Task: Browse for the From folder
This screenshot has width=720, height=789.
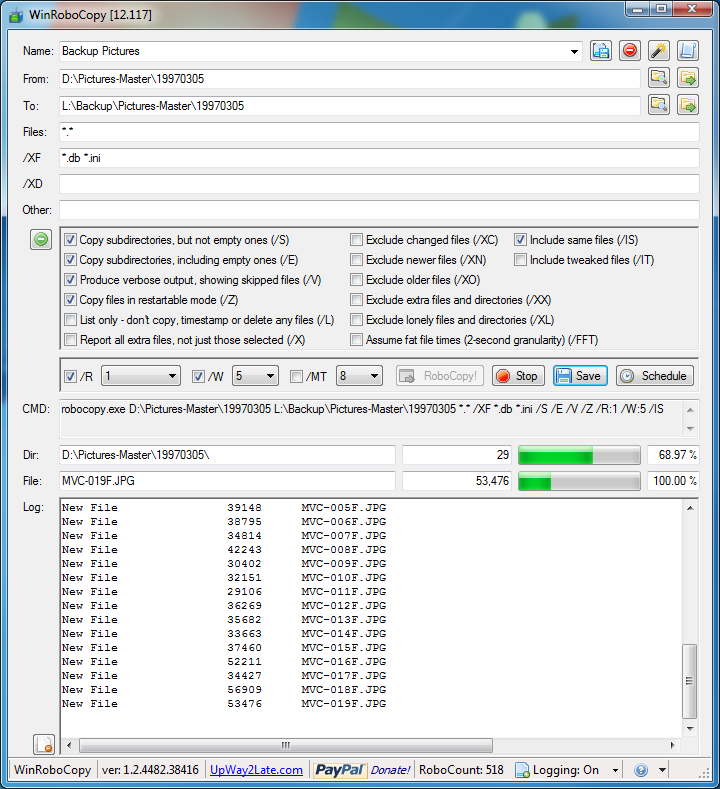Action: point(659,78)
